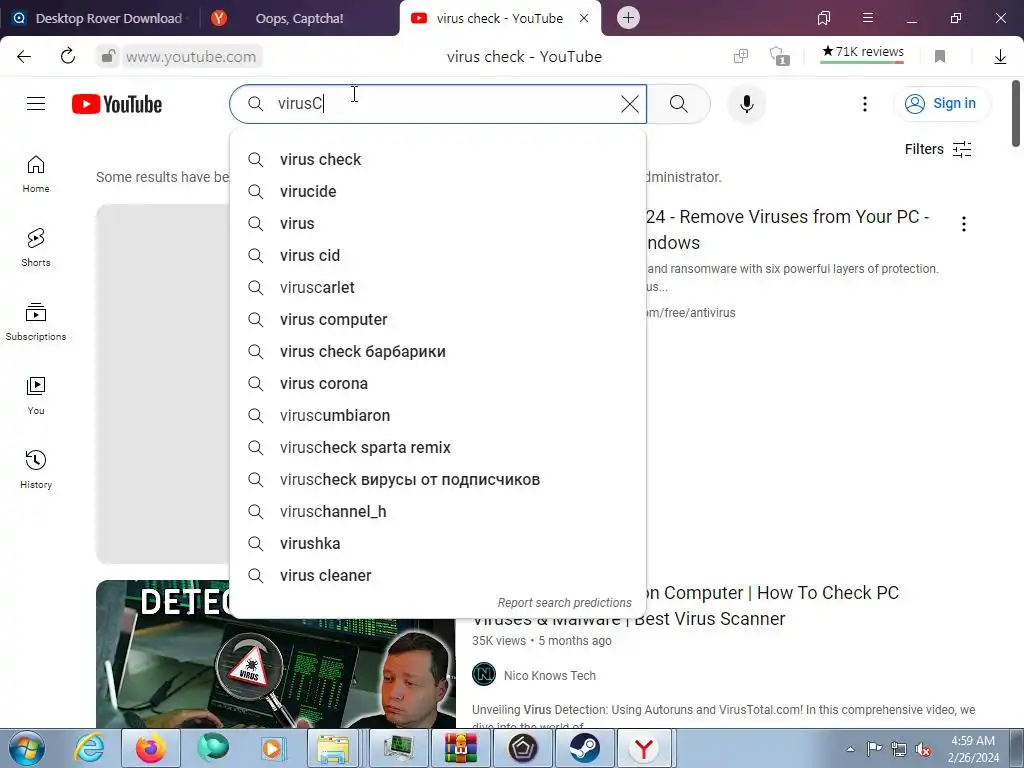Open more options for first video result
The width and height of the screenshot is (1024, 768).
tap(964, 224)
